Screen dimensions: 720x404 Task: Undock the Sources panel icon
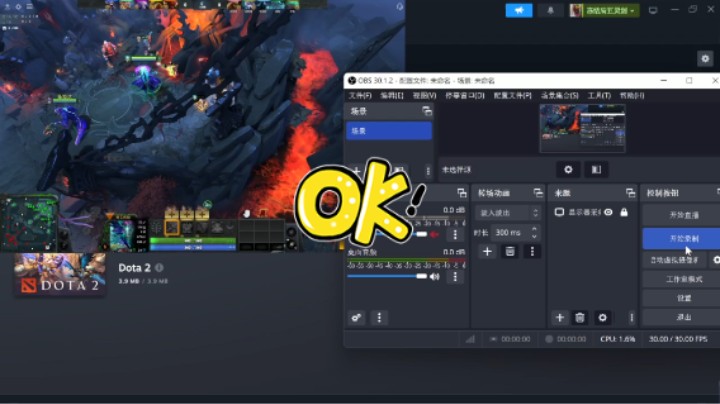pyautogui.click(x=630, y=193)
